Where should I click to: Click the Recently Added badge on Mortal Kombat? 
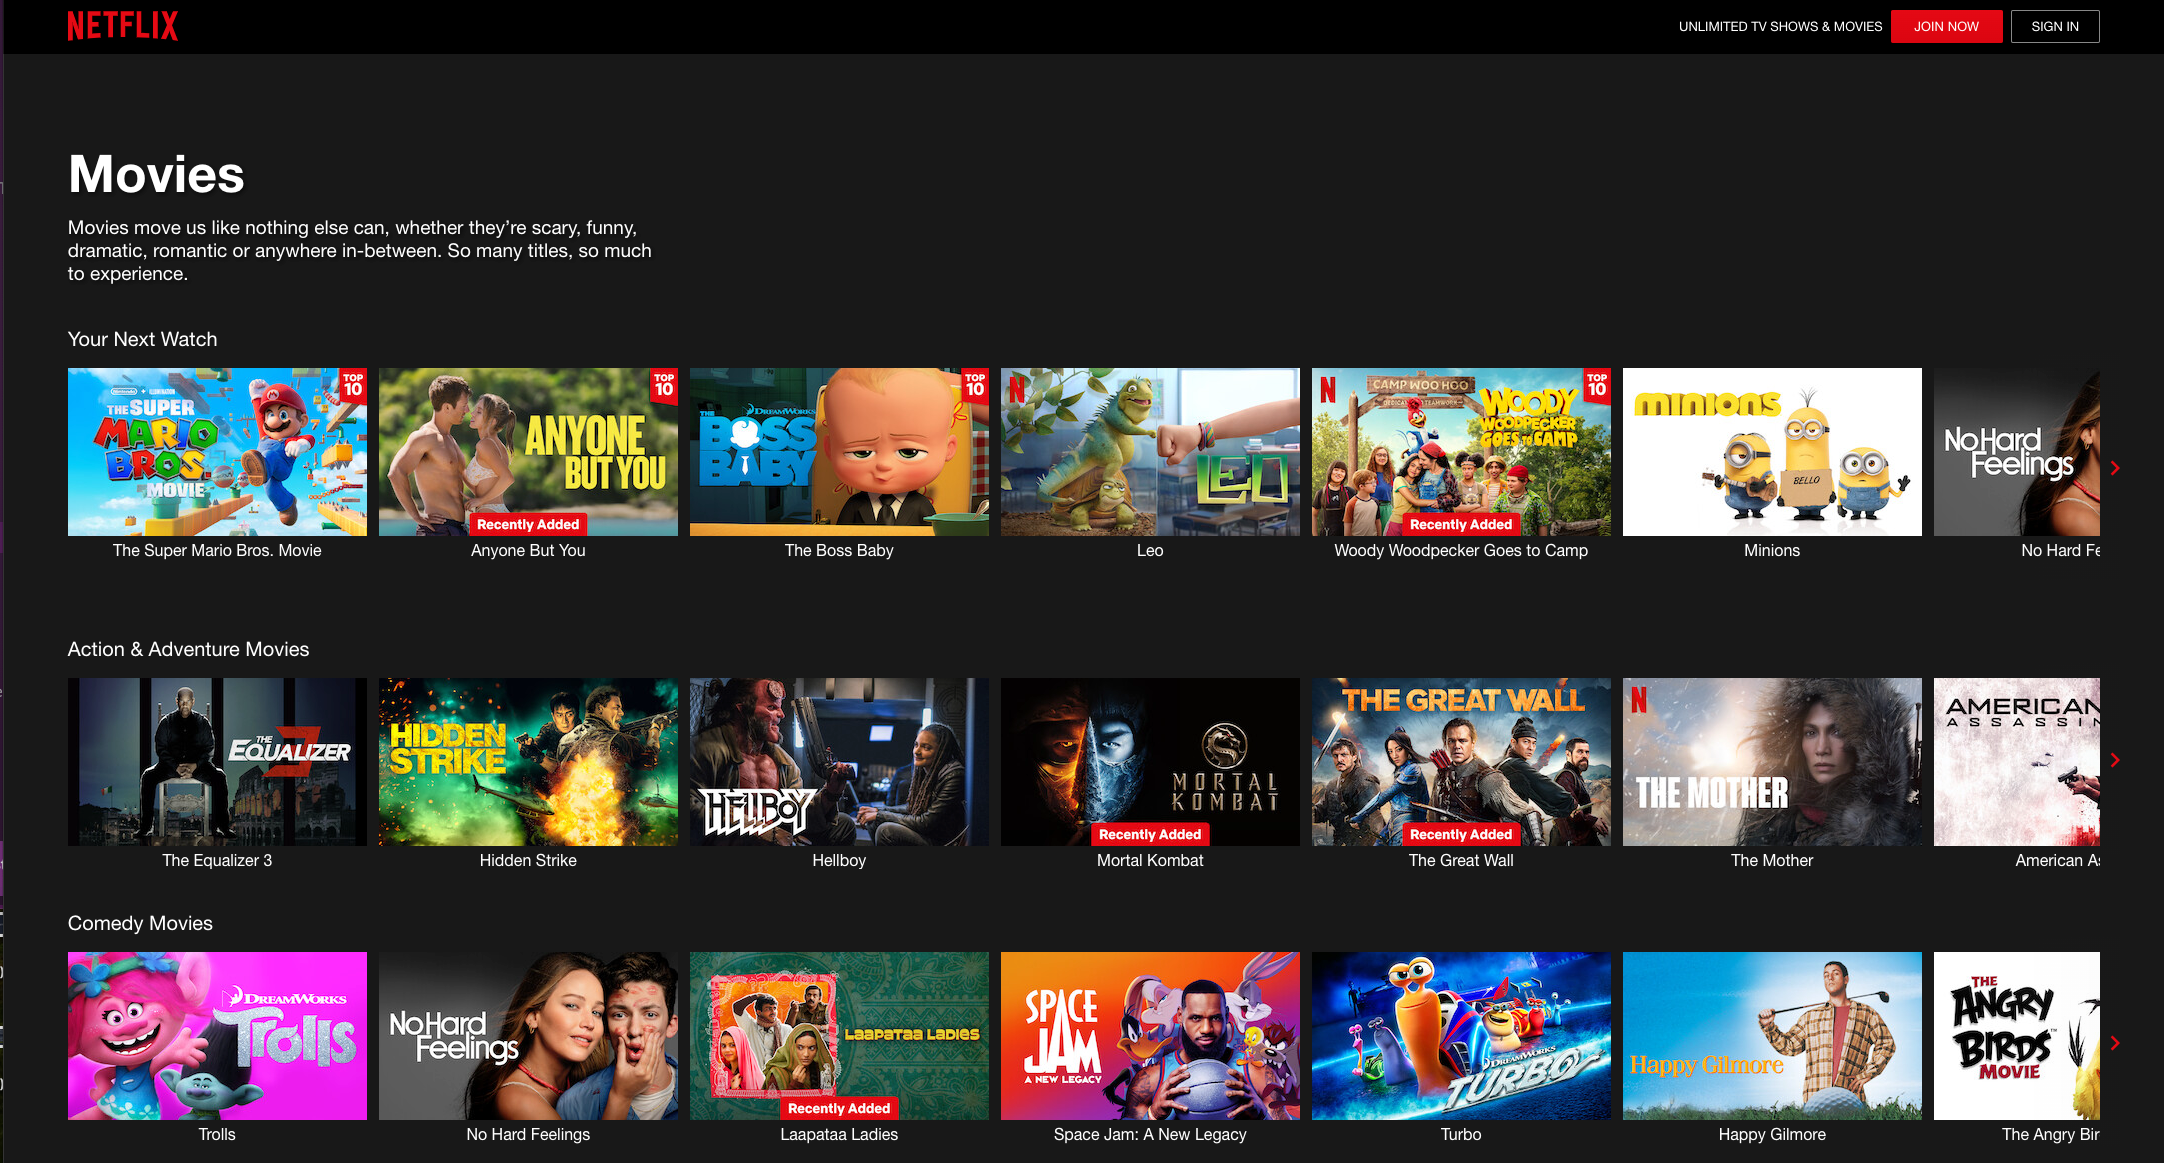1149,834
